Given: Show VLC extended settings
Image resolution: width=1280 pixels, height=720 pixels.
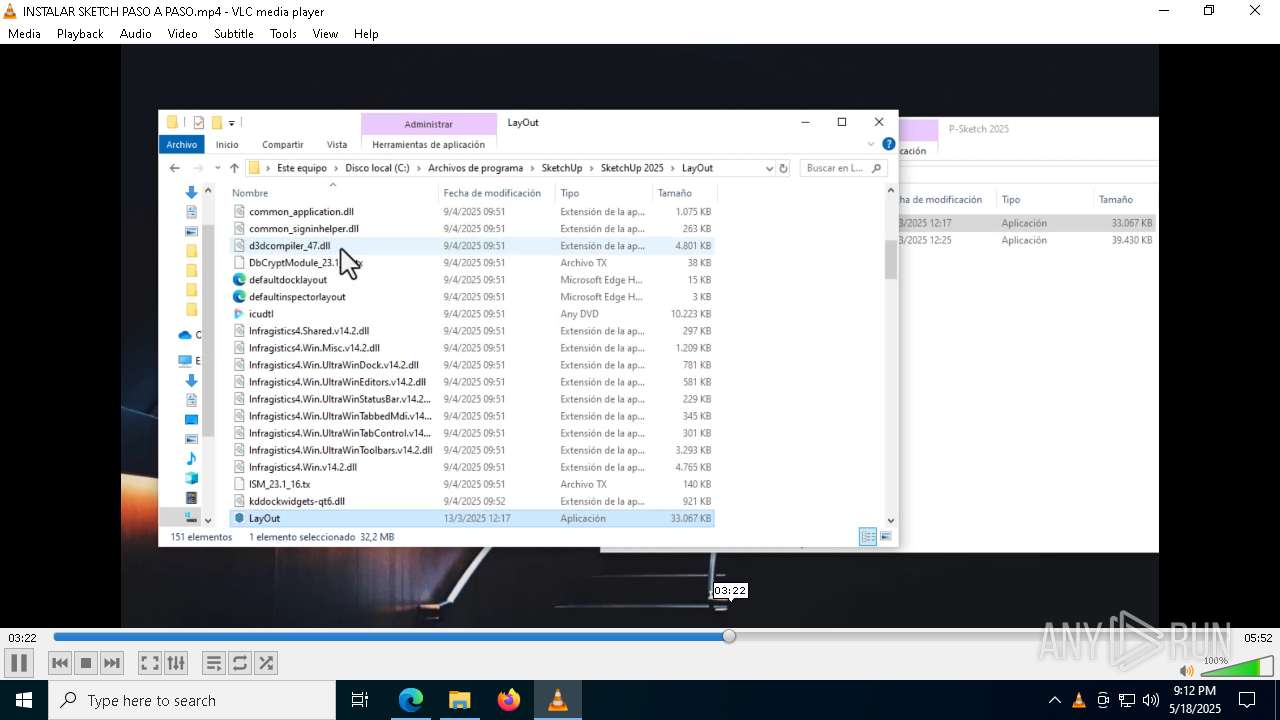Looking at the screenshot, I should [176, 663].
